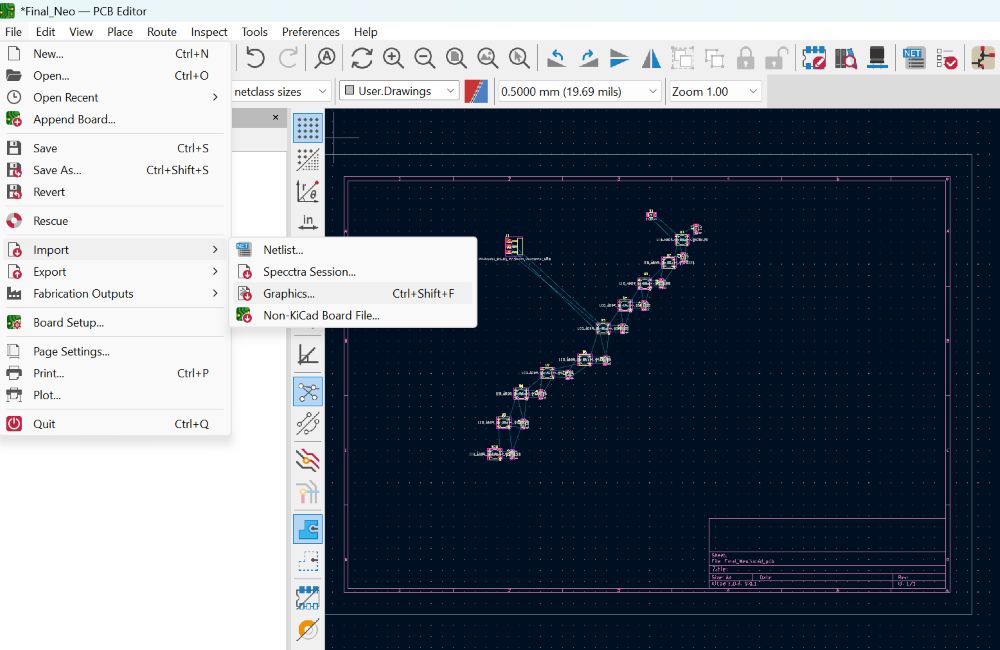Choose Append Board... menu entry
Screen dimensions: 1000x650
pos(113,119)
